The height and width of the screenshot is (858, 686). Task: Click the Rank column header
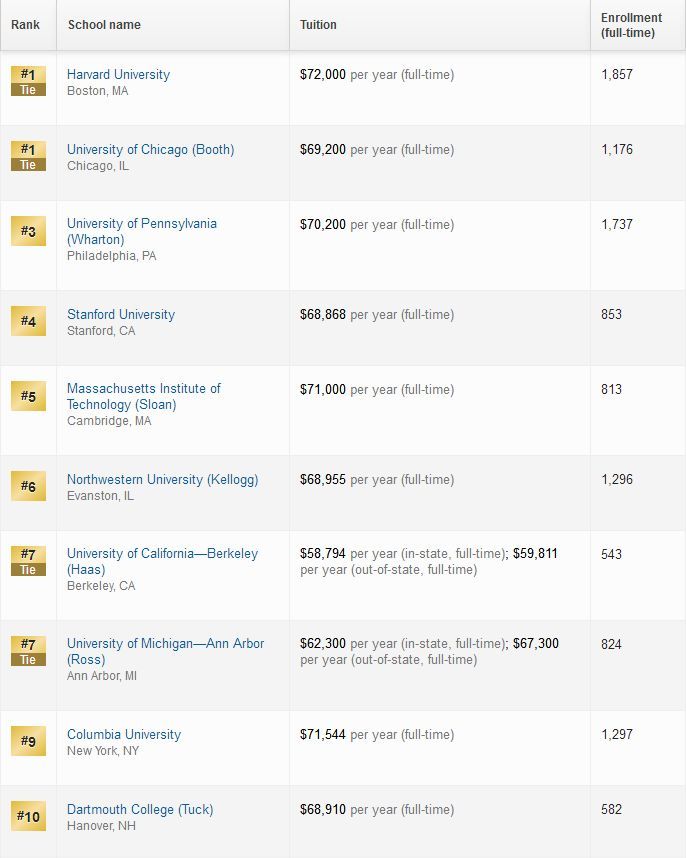(25, 25)
